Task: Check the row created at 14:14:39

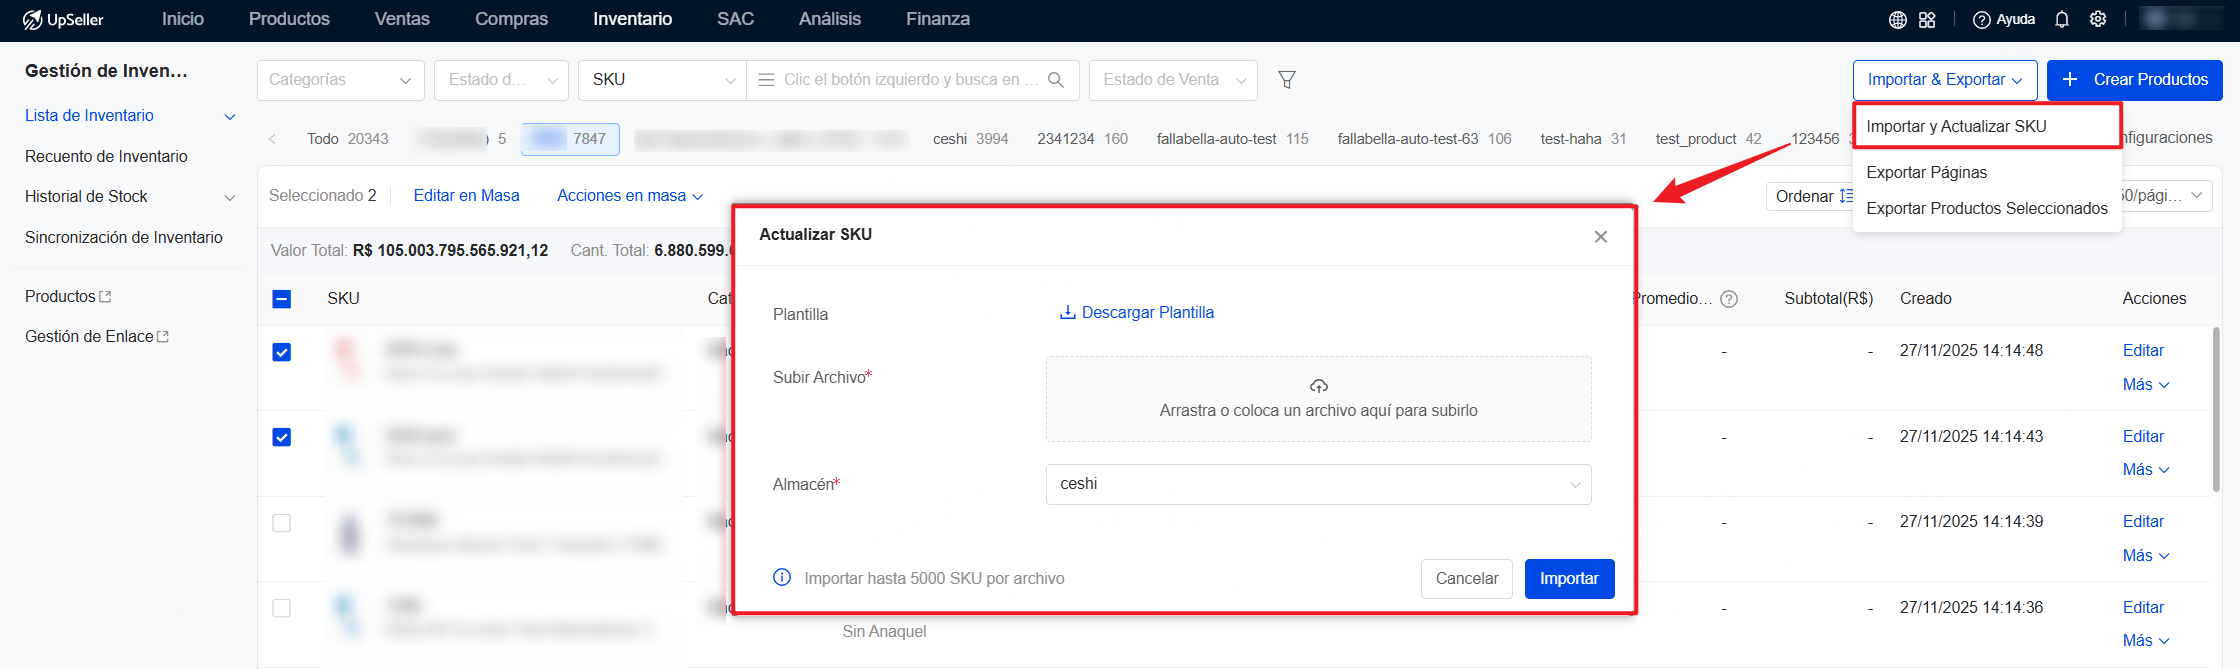Action: coord(282,523)
